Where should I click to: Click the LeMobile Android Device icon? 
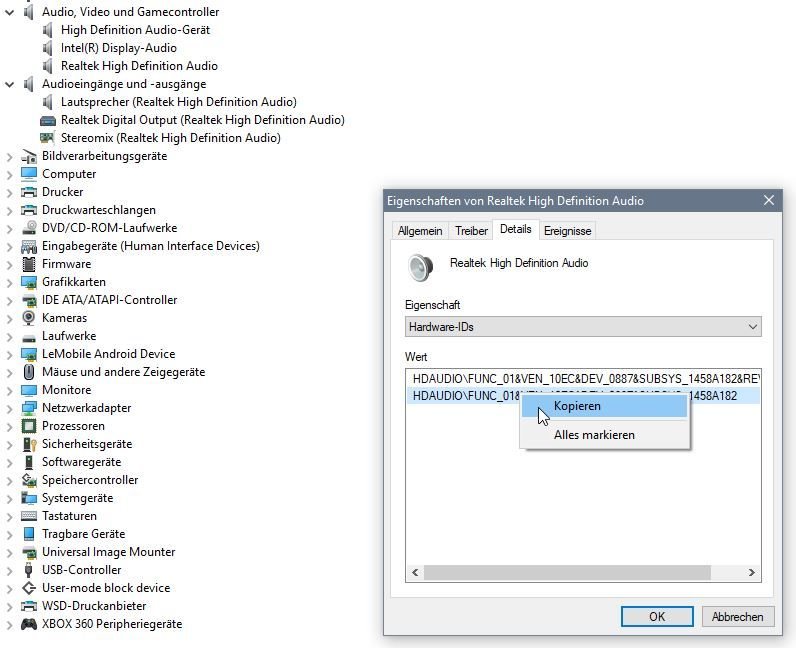29,354
